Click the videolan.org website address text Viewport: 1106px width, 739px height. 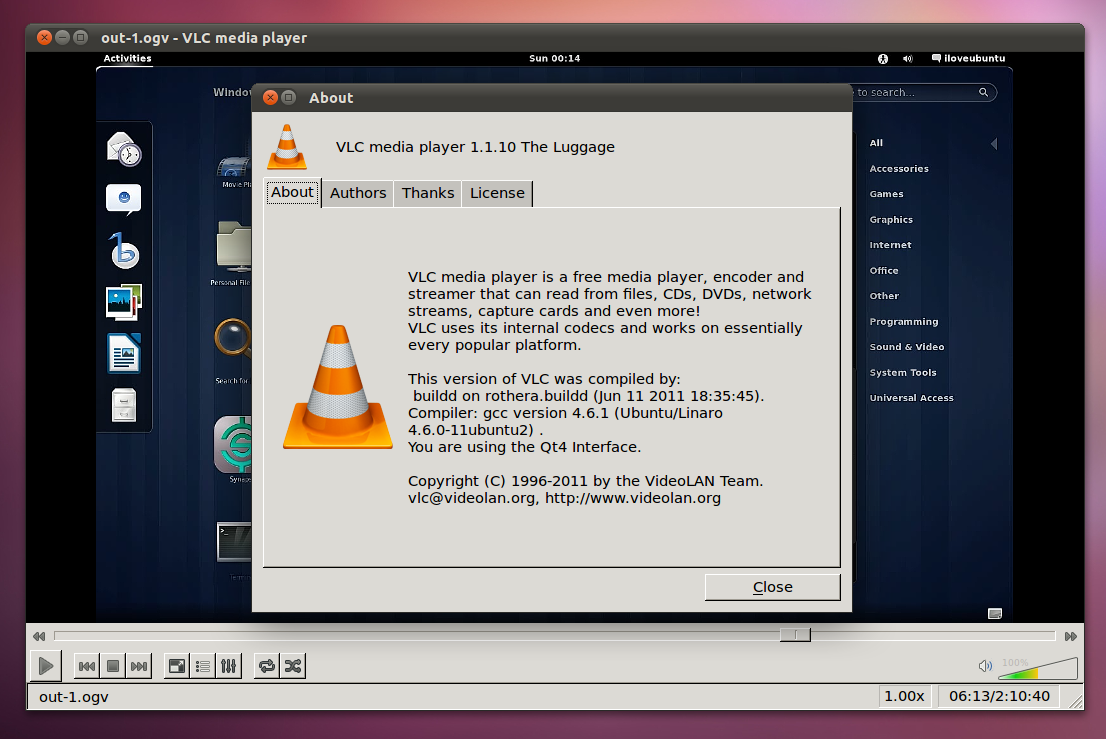(633, 498)
